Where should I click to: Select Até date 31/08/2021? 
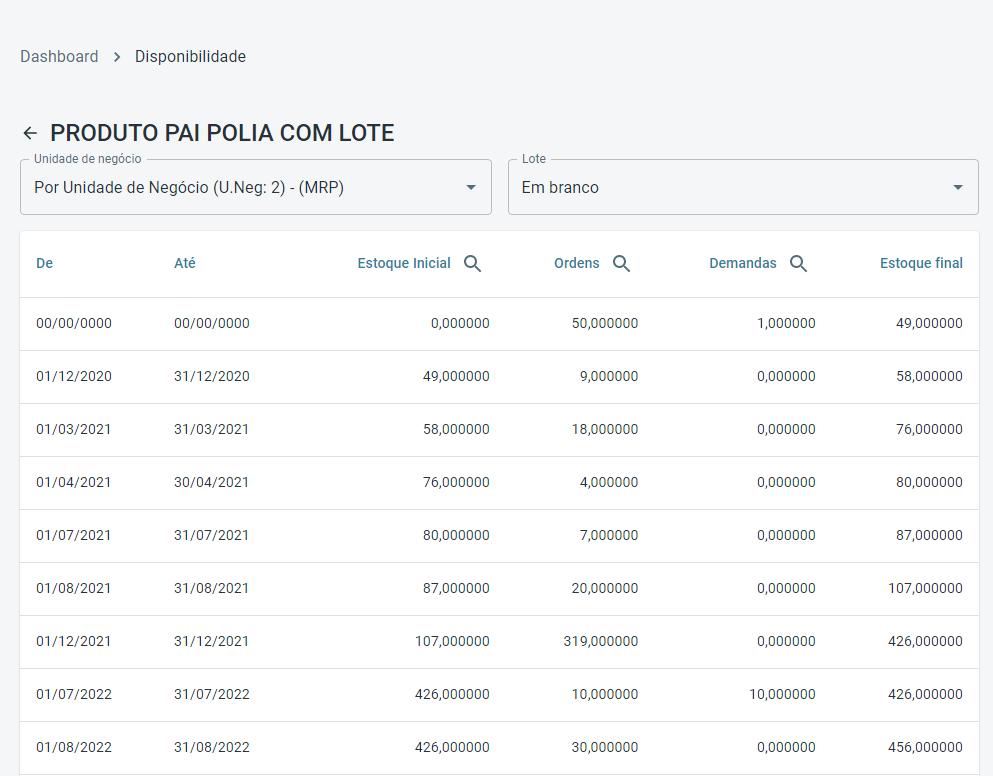pos(212,588)
